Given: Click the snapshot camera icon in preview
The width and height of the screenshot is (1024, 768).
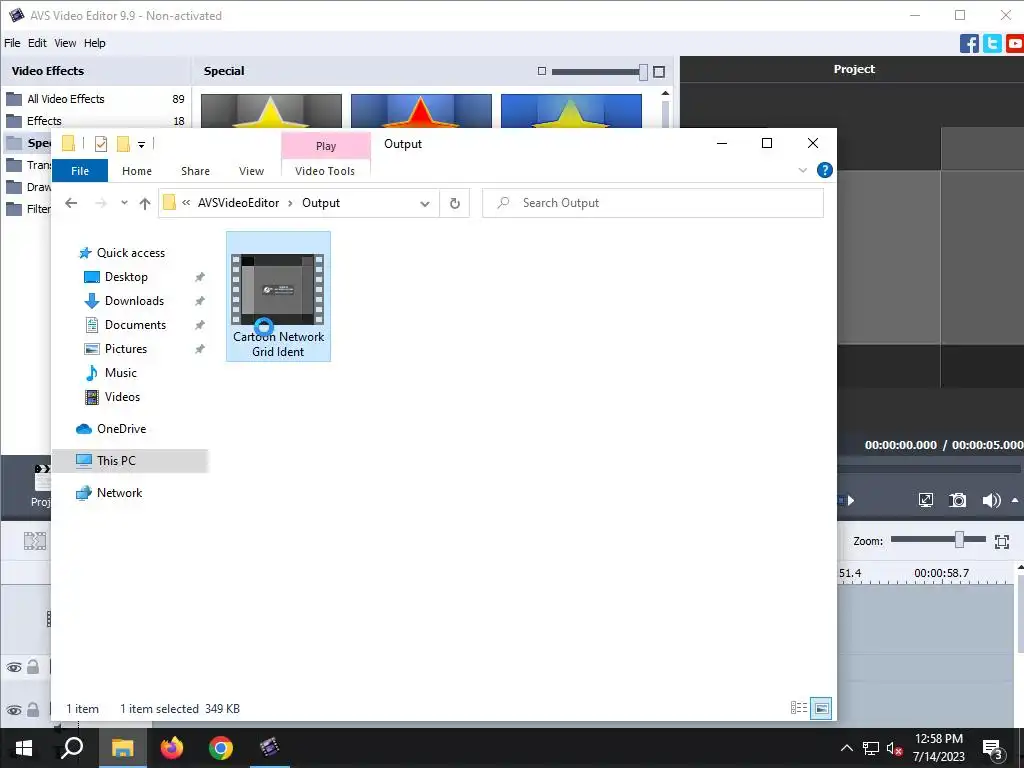Looking at the screenshot, I should click(x=957, y=500).
